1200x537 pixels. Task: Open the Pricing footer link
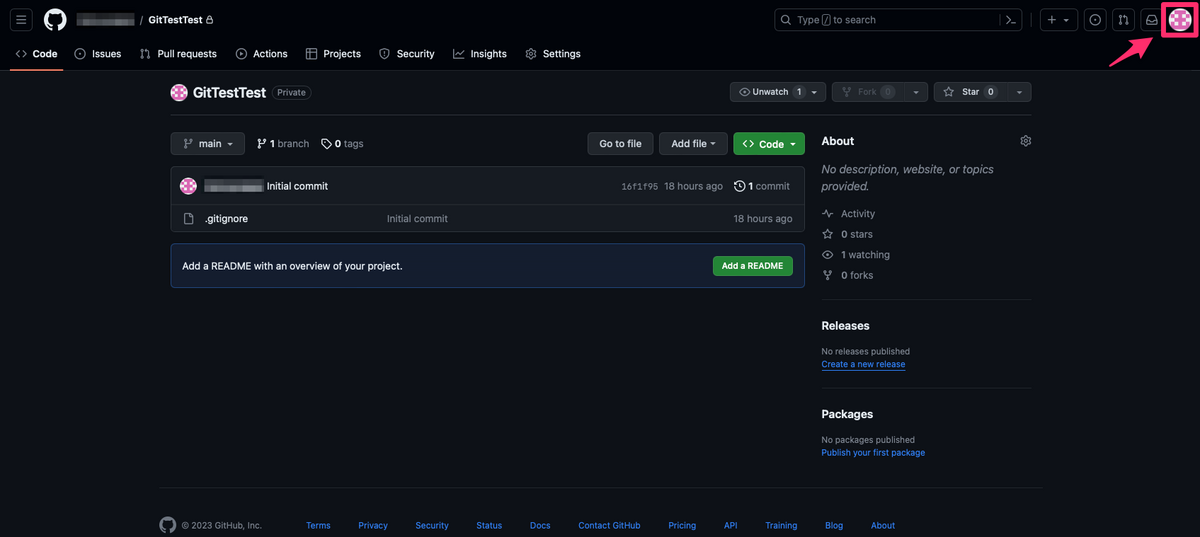click(682, 525)
